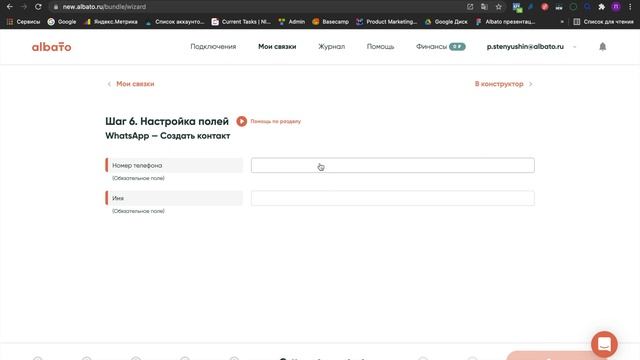
Task: Open the Albato презентац... bookmark
Action: (x=505, y=22)
